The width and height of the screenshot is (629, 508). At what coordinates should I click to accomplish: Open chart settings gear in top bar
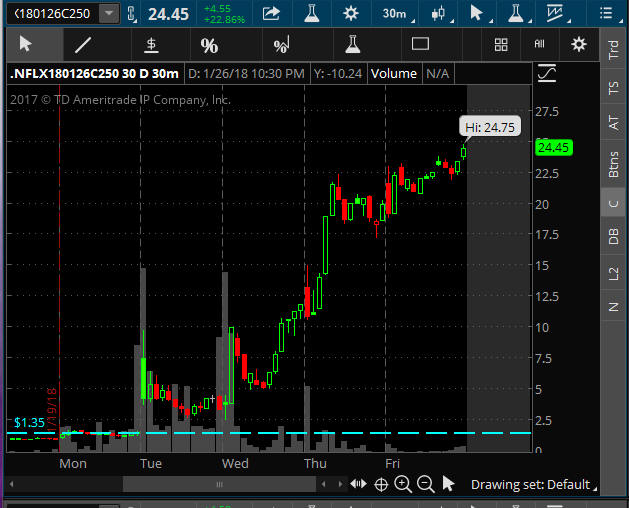pyautogui.click(x=351, y=13)
